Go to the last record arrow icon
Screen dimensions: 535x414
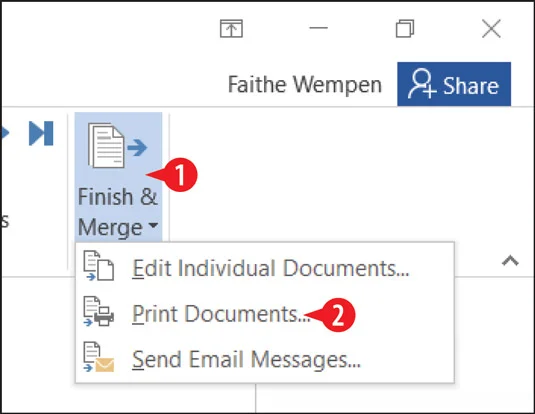41,133
